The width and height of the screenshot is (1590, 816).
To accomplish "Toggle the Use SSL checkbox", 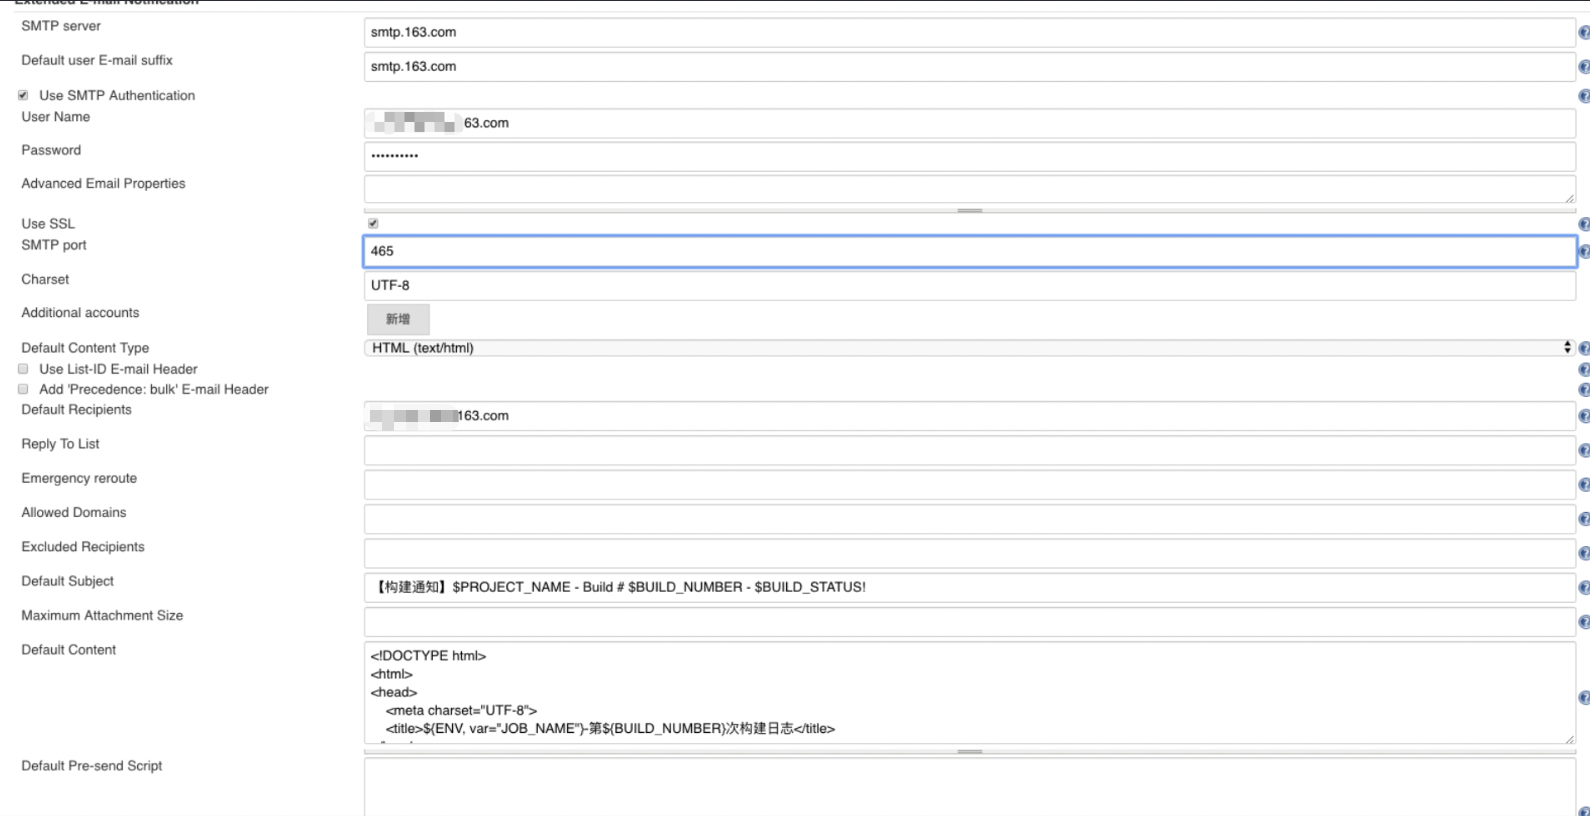I will tap(373, 224).
